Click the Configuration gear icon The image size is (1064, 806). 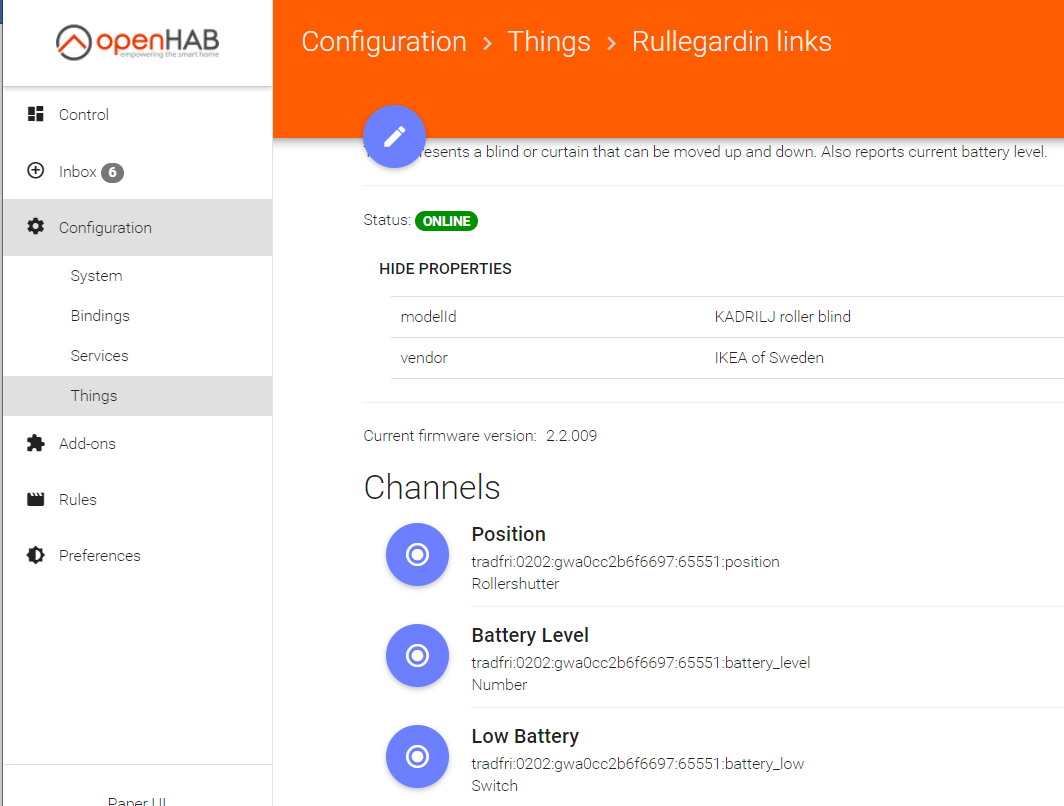click(36, 227)
